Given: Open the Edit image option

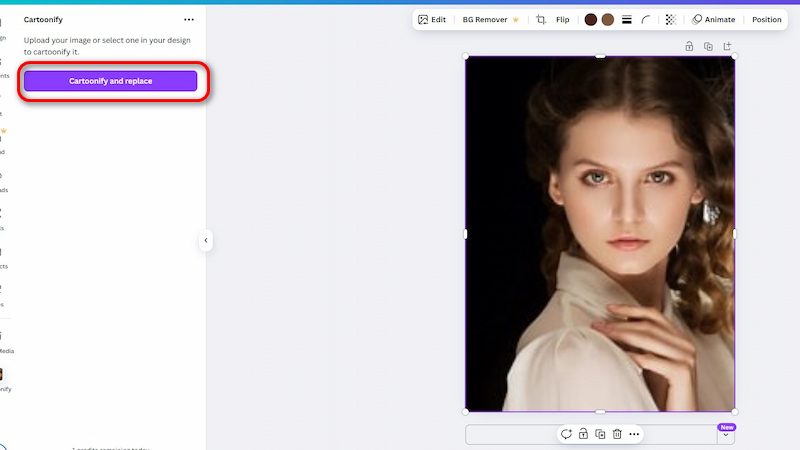Looking at the screenshot, I should coord(432,19).
